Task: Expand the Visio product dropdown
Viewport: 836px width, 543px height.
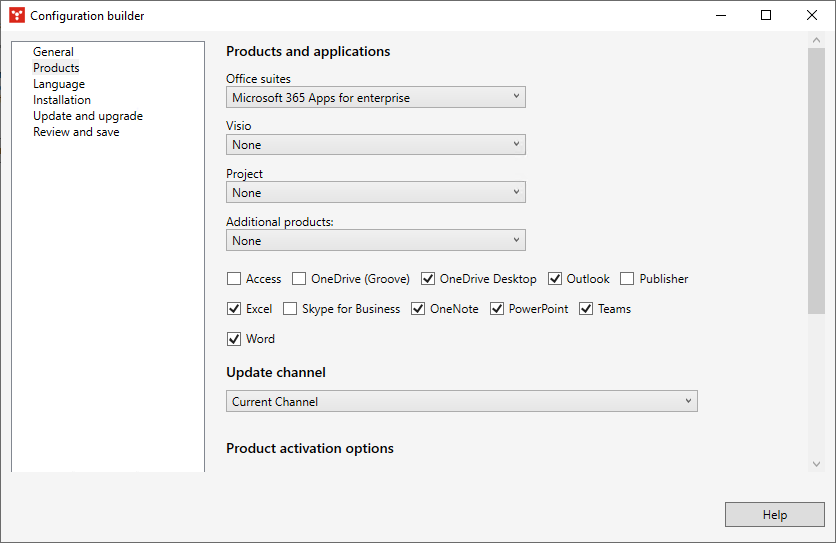Action: 375,145
